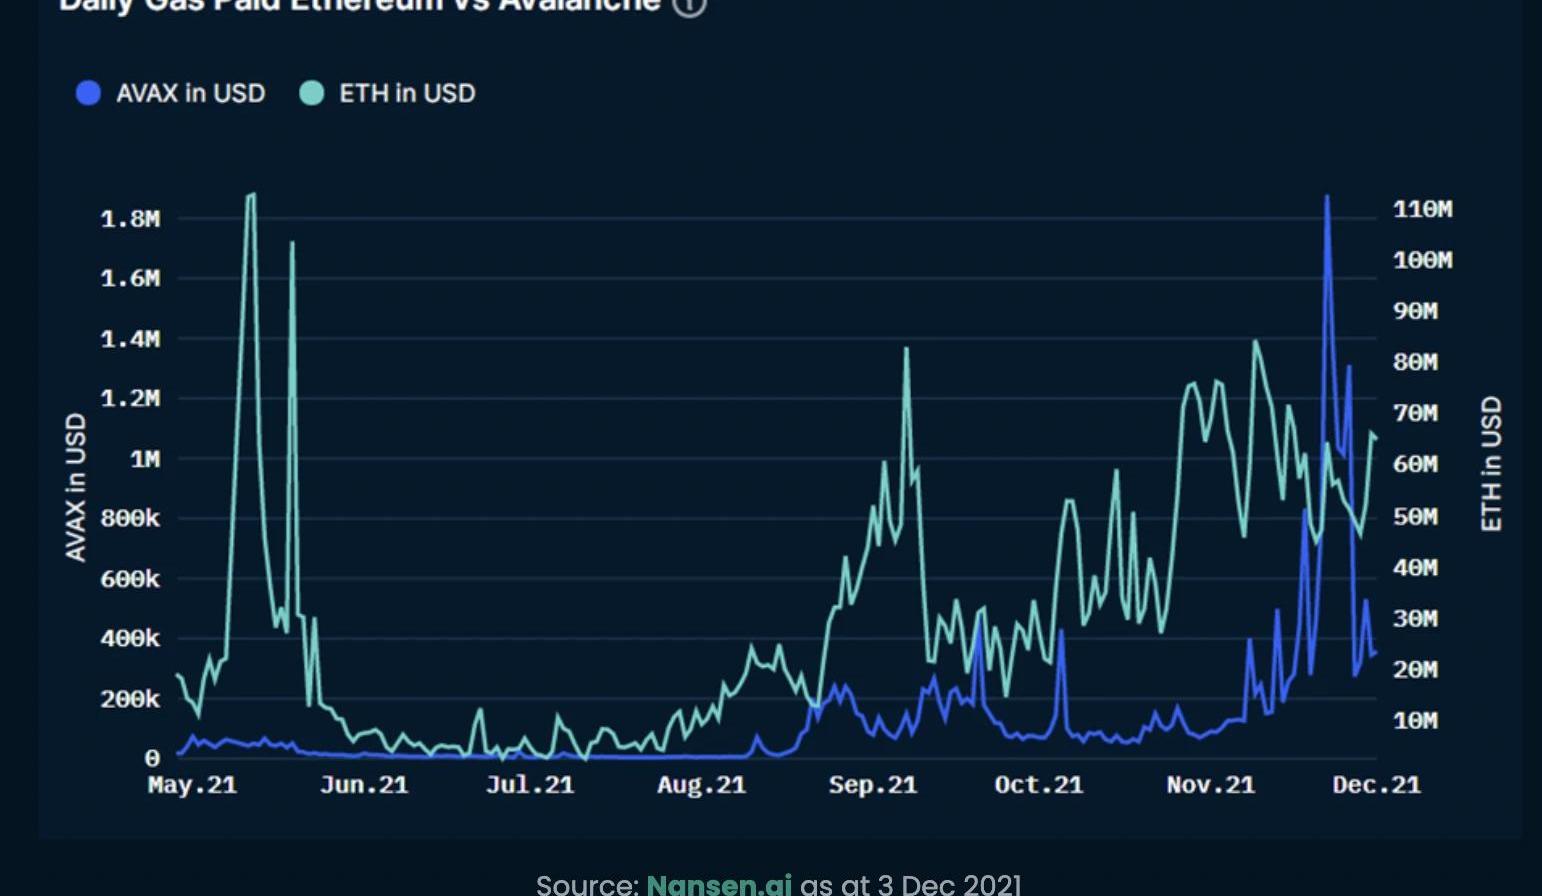The height and width of the screenshot is (896, 1542).
Task: Click the blue AVAX legend dot
Action: click(89, 94)
